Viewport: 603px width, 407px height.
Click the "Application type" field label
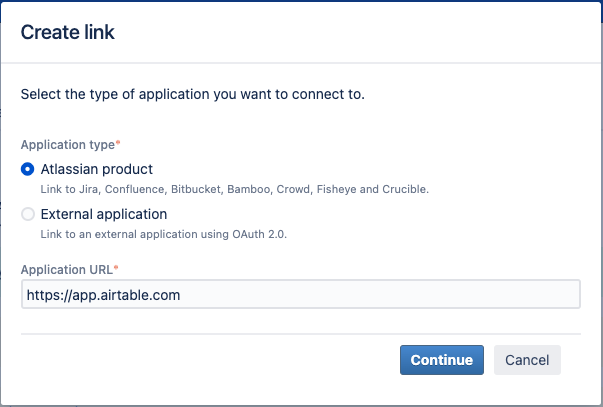[68, 145]
